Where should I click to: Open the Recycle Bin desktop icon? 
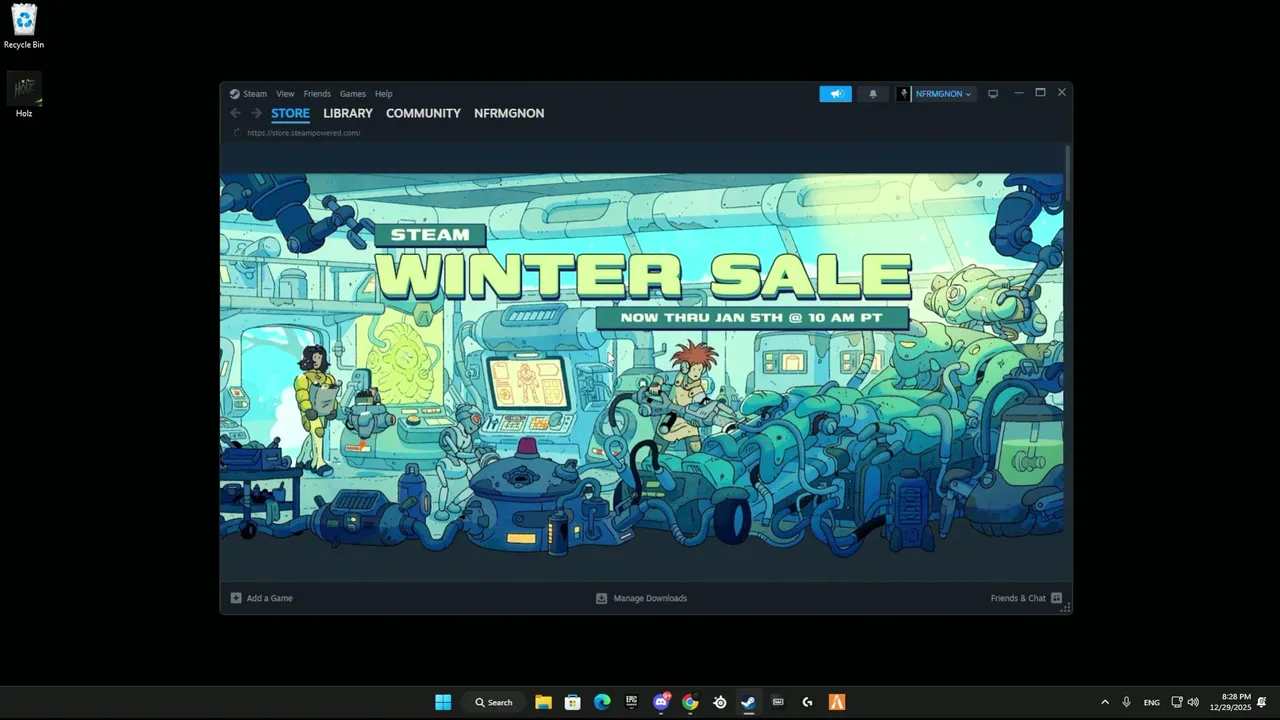click(24, 26)
